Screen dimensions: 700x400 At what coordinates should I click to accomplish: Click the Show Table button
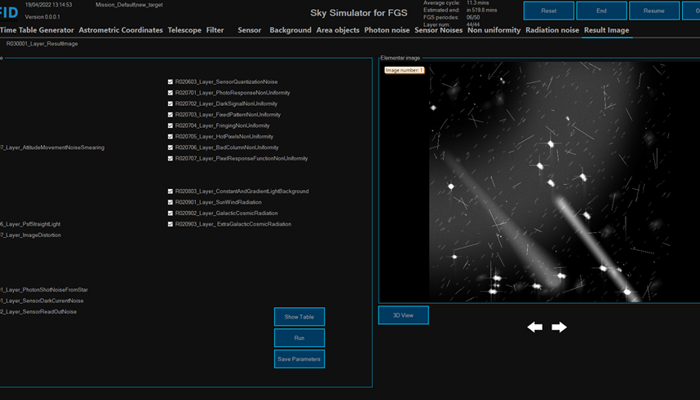300,317
